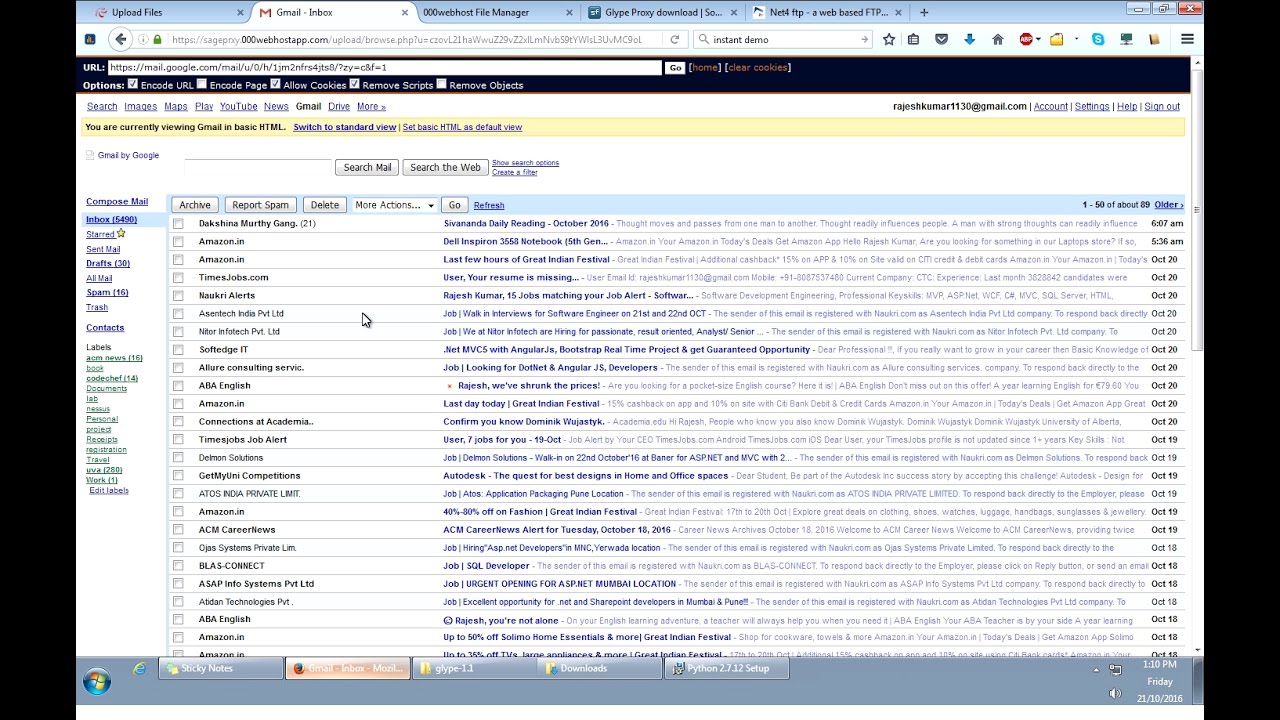Click the browser search box with instant demo
The image size is (1280, 720).
(x=783, y=39)
